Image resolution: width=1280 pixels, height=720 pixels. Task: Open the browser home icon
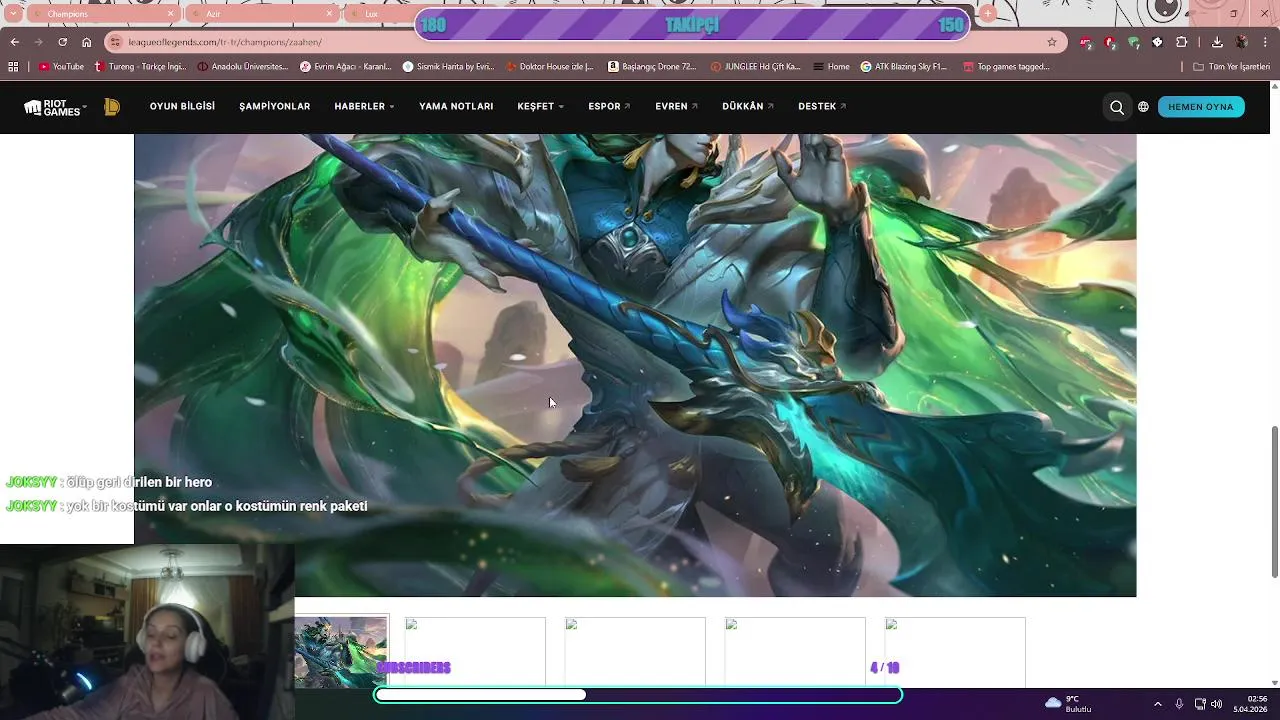tap(87, 42)
